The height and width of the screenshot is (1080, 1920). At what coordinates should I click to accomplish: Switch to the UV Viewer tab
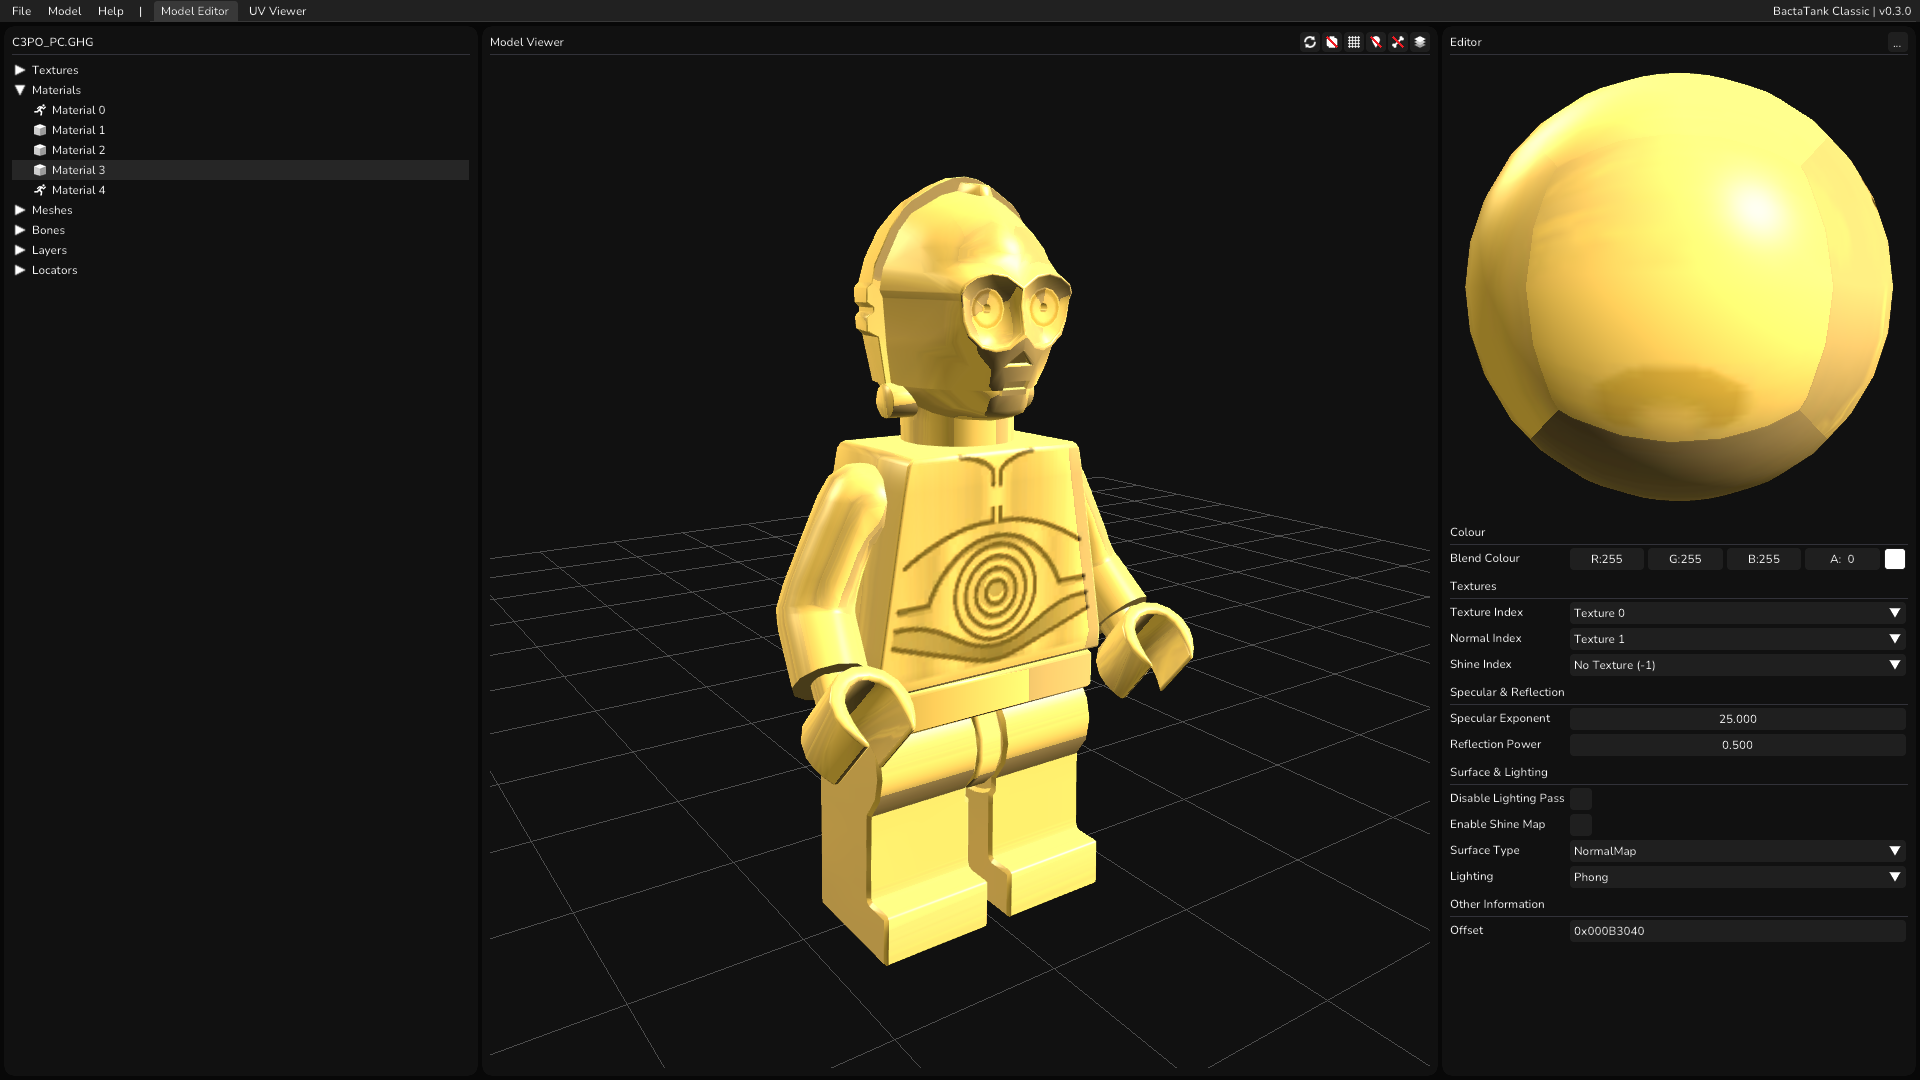click(277, 11)
